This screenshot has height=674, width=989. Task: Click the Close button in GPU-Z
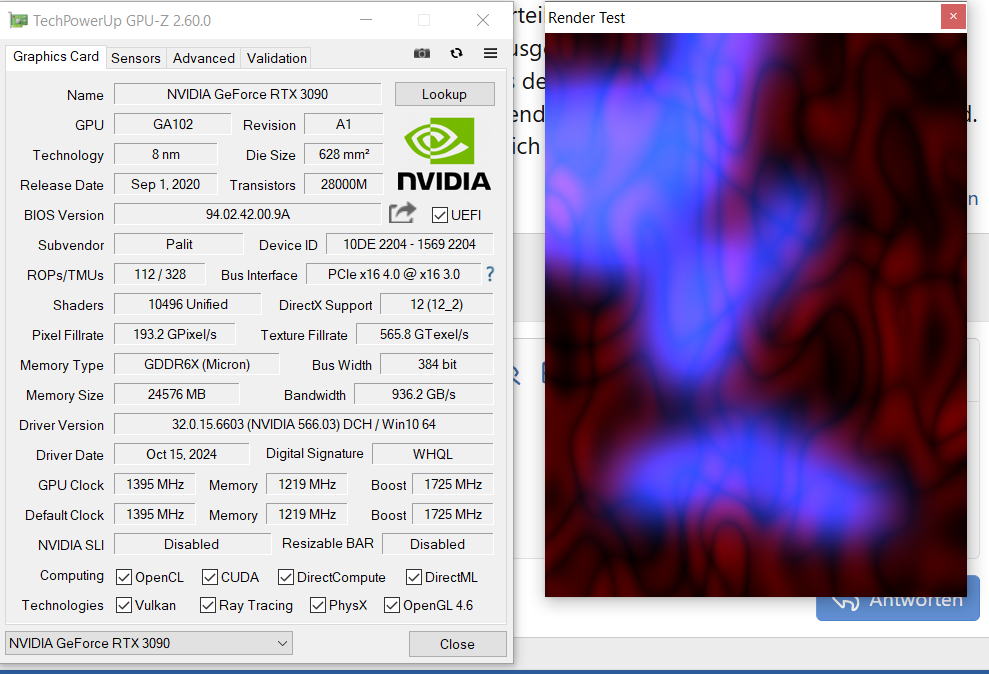coord(457,644)
